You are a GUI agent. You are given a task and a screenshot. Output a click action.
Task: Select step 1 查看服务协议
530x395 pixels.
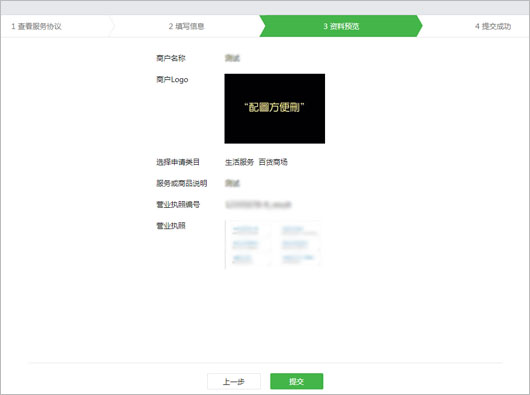(x=36, y=26)
